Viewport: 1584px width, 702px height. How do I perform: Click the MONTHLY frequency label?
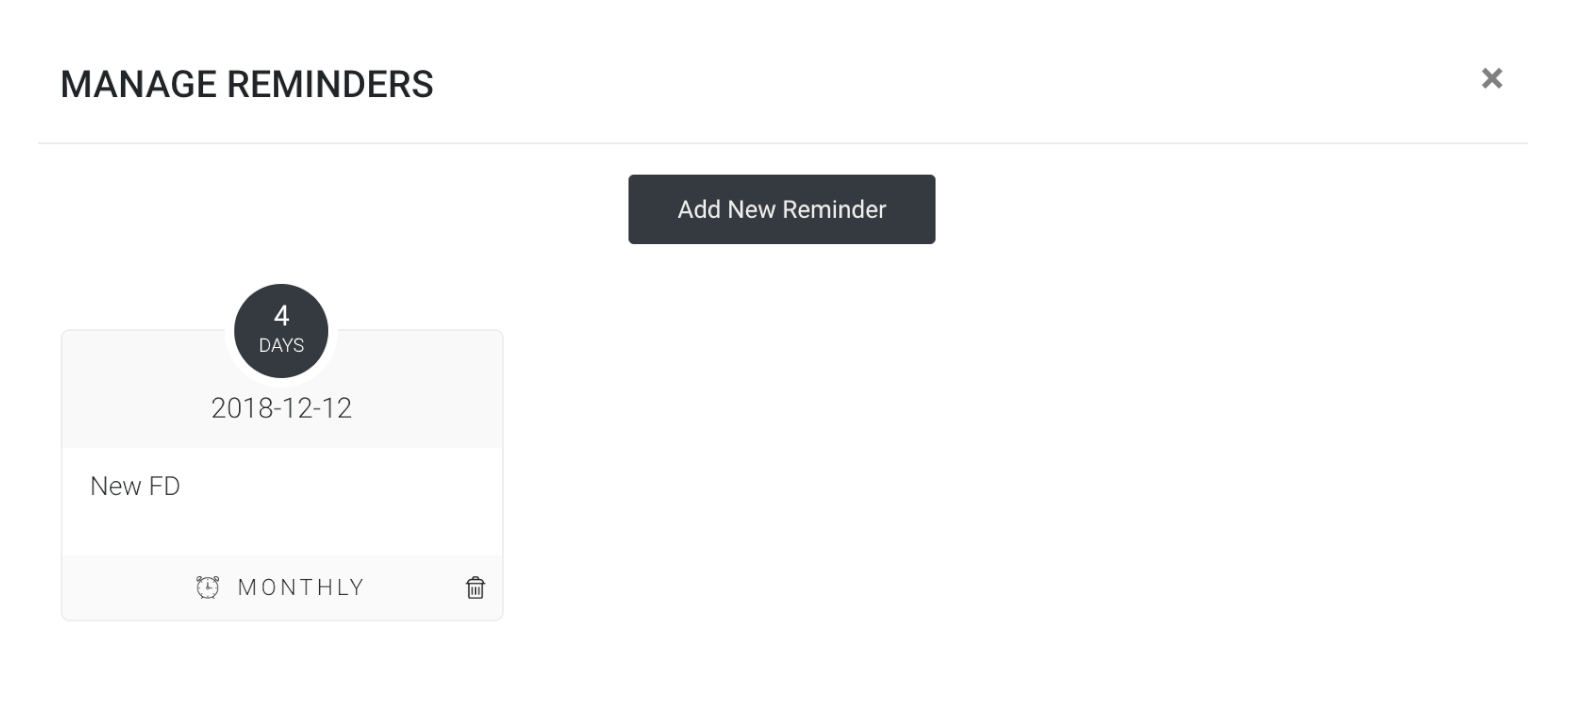click(301, 588)
